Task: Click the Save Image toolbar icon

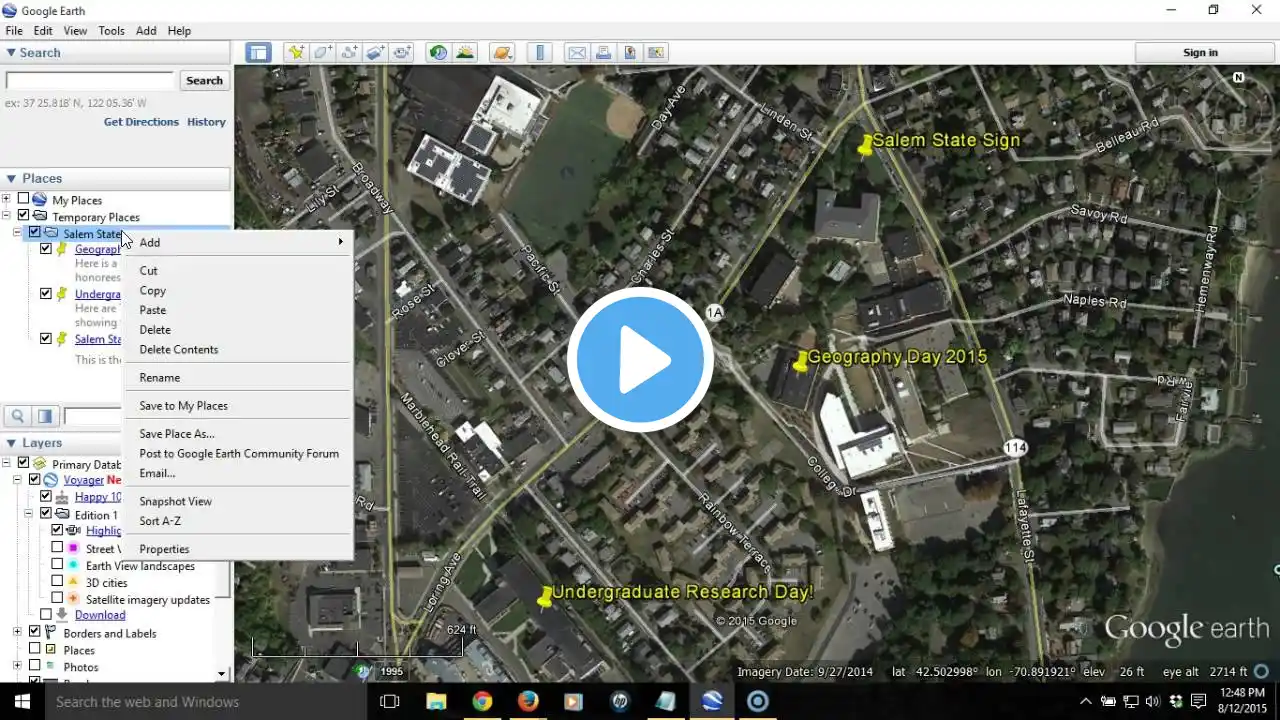Action: [630, 53]
